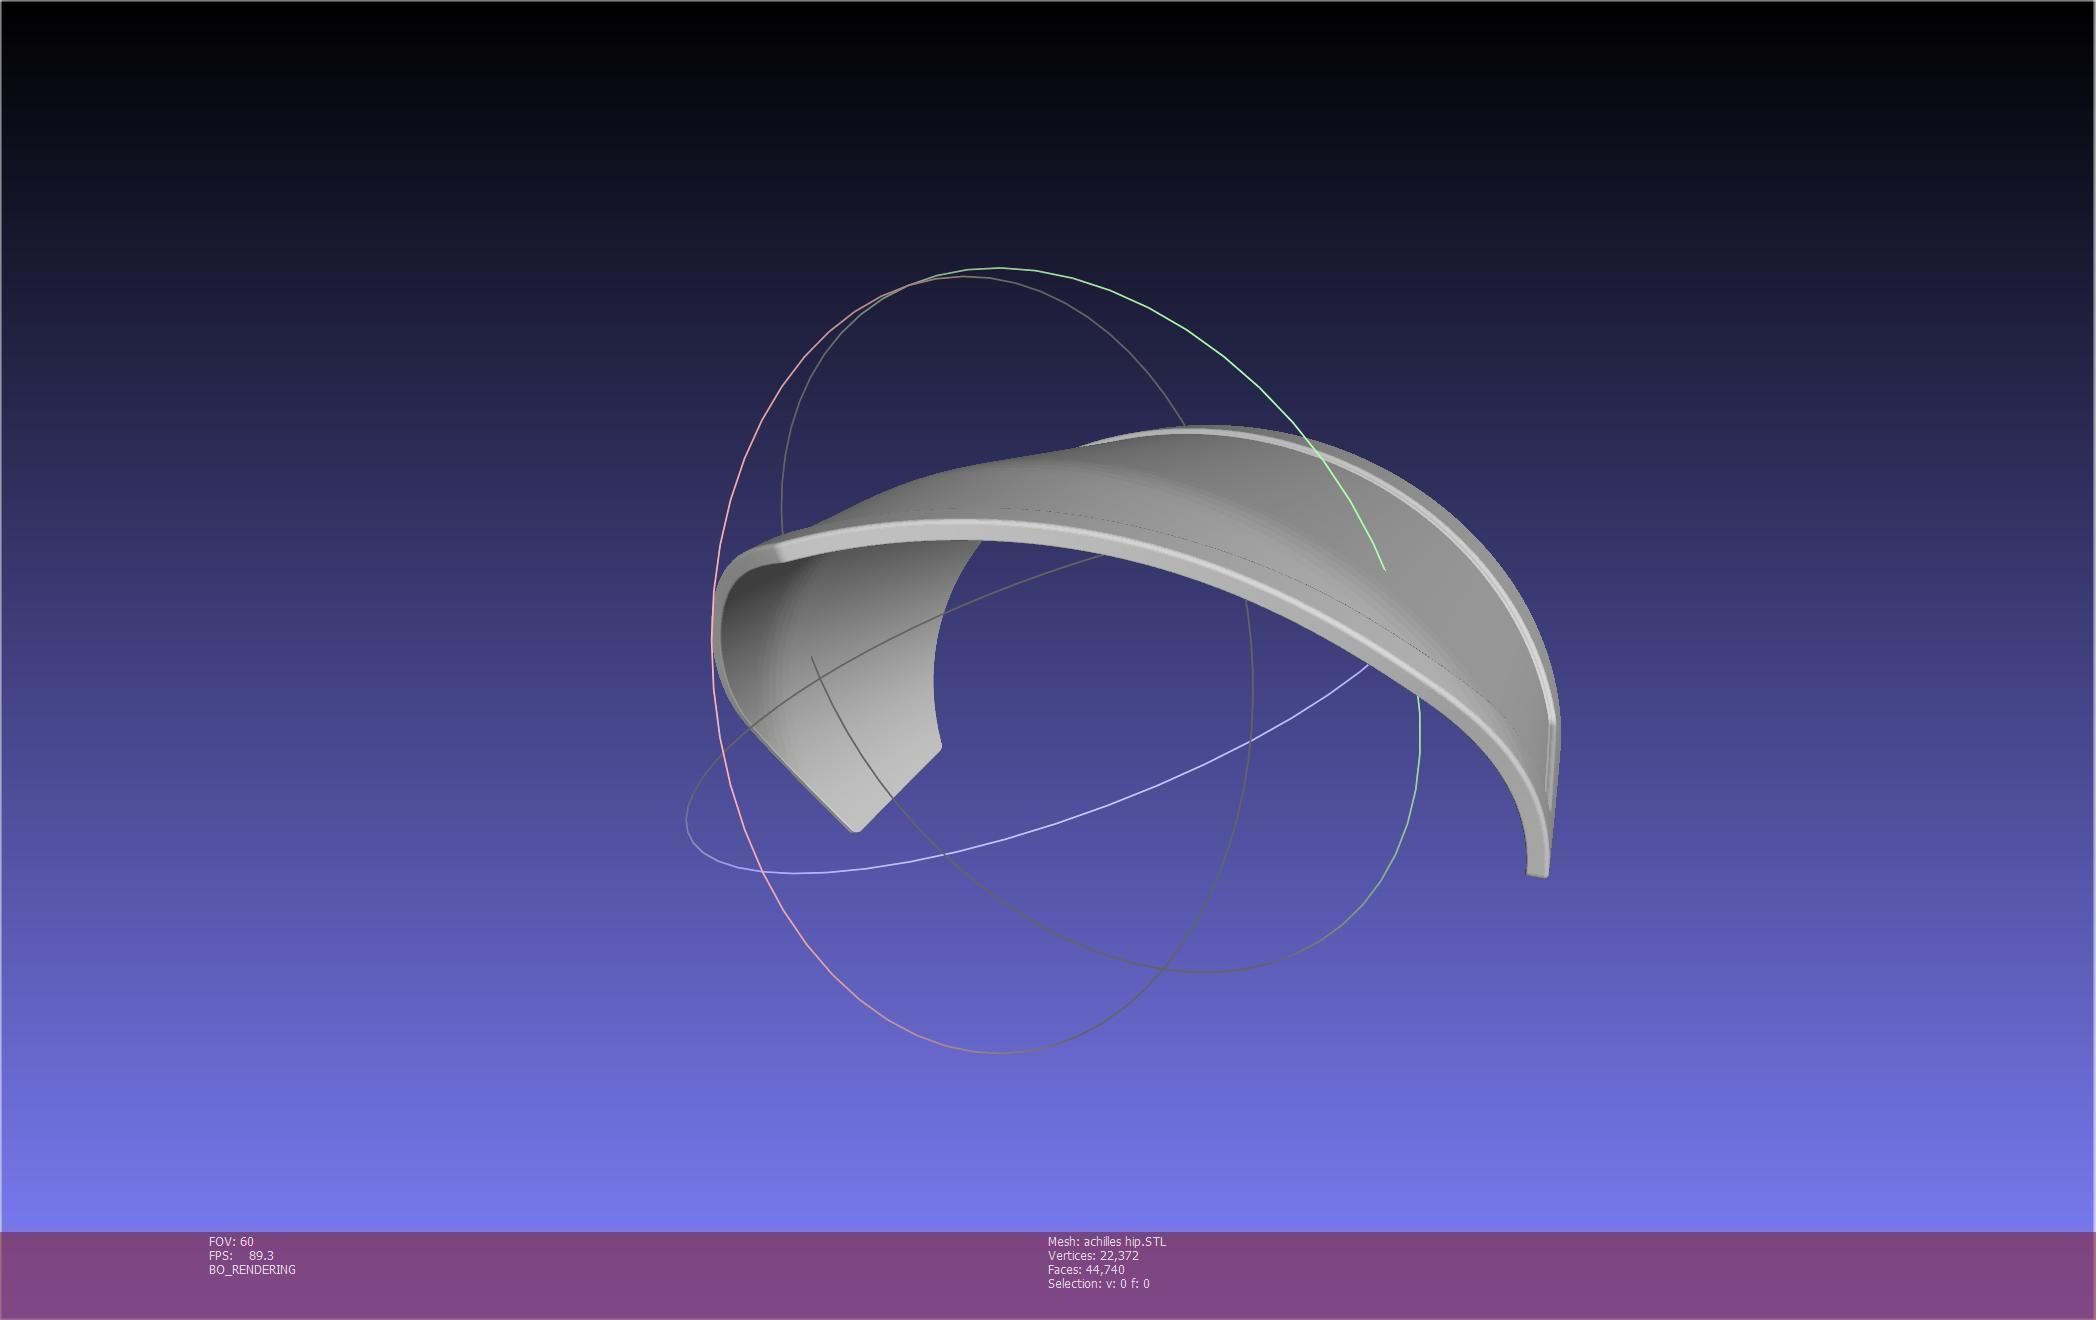Screen dimensions: 2096x1320
Task: Click the 'FOV: 60' status text
Action: tap(231, 1242)
